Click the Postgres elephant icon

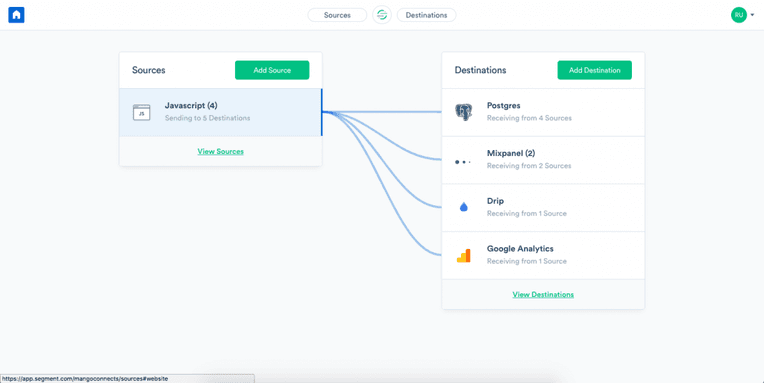[x=463, y=112]
